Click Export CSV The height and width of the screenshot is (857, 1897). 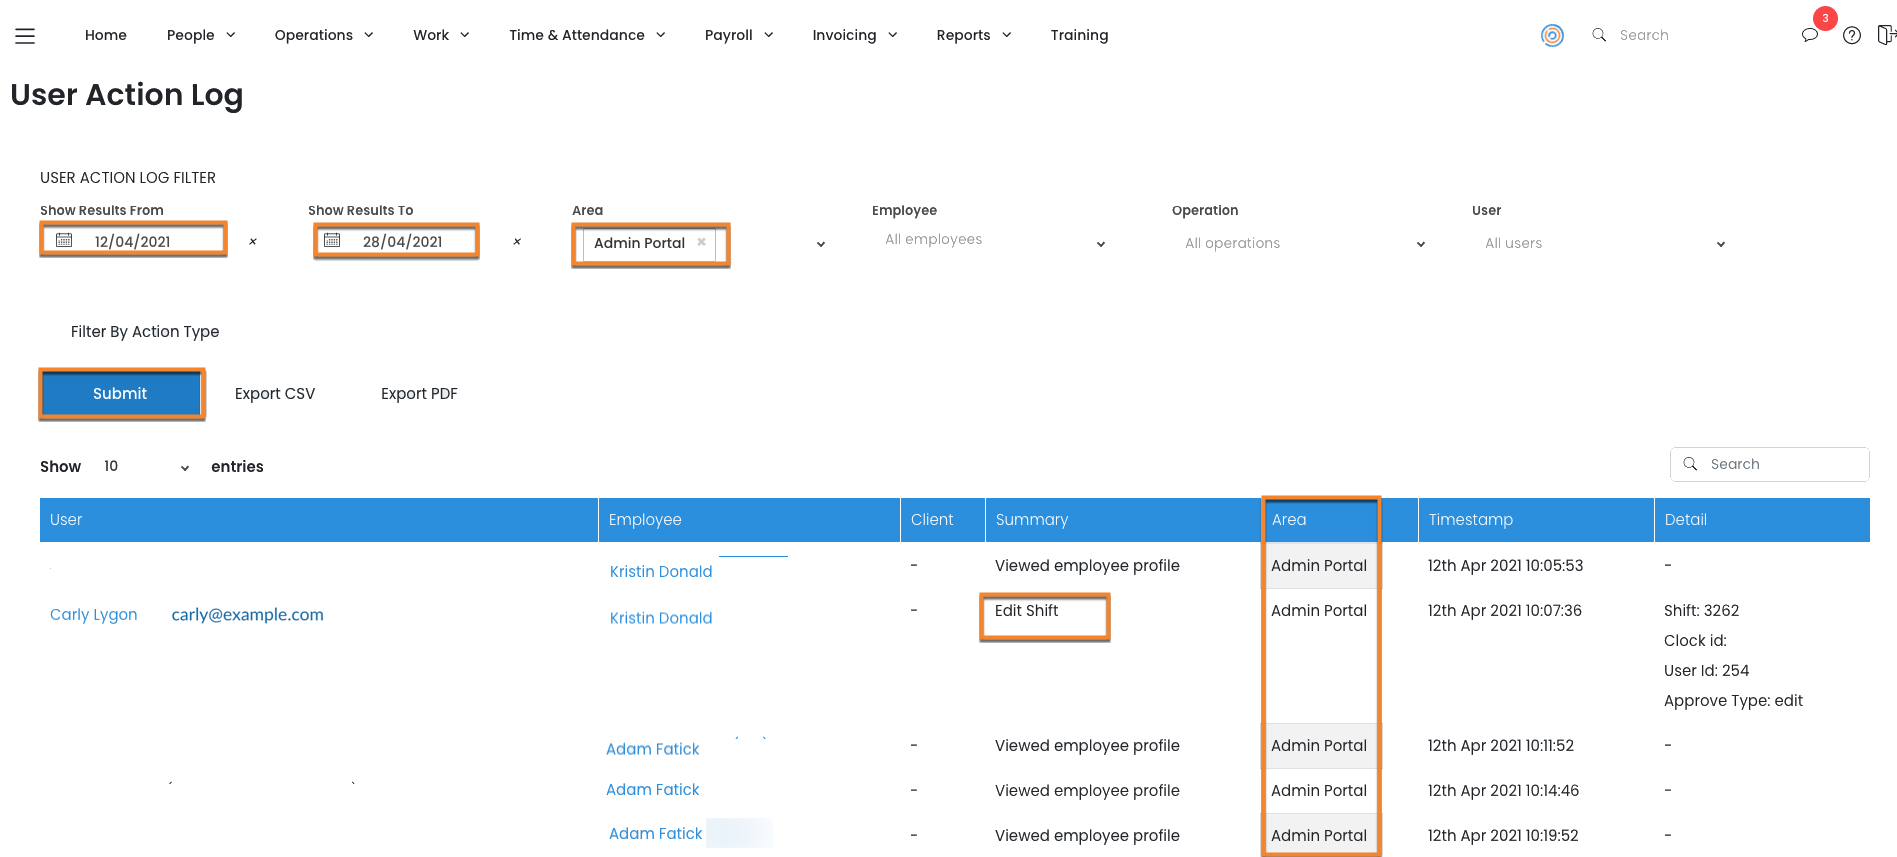click(275, 394)
